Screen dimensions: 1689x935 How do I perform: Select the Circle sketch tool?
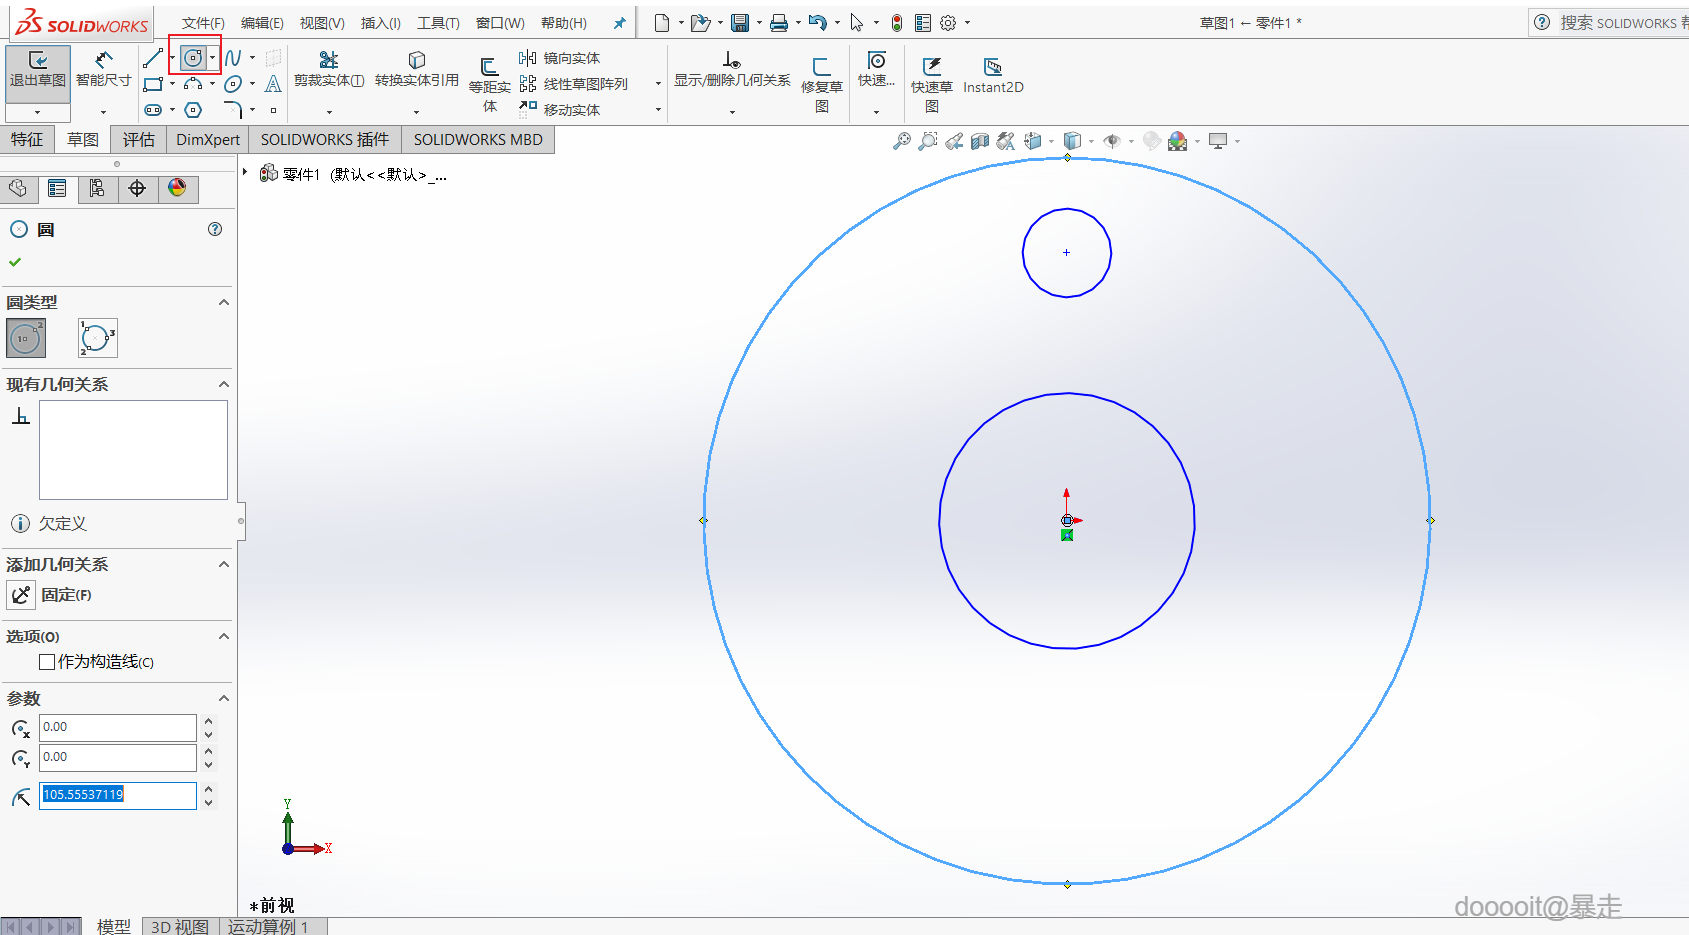pyautogui.click(x=193, y=58)
